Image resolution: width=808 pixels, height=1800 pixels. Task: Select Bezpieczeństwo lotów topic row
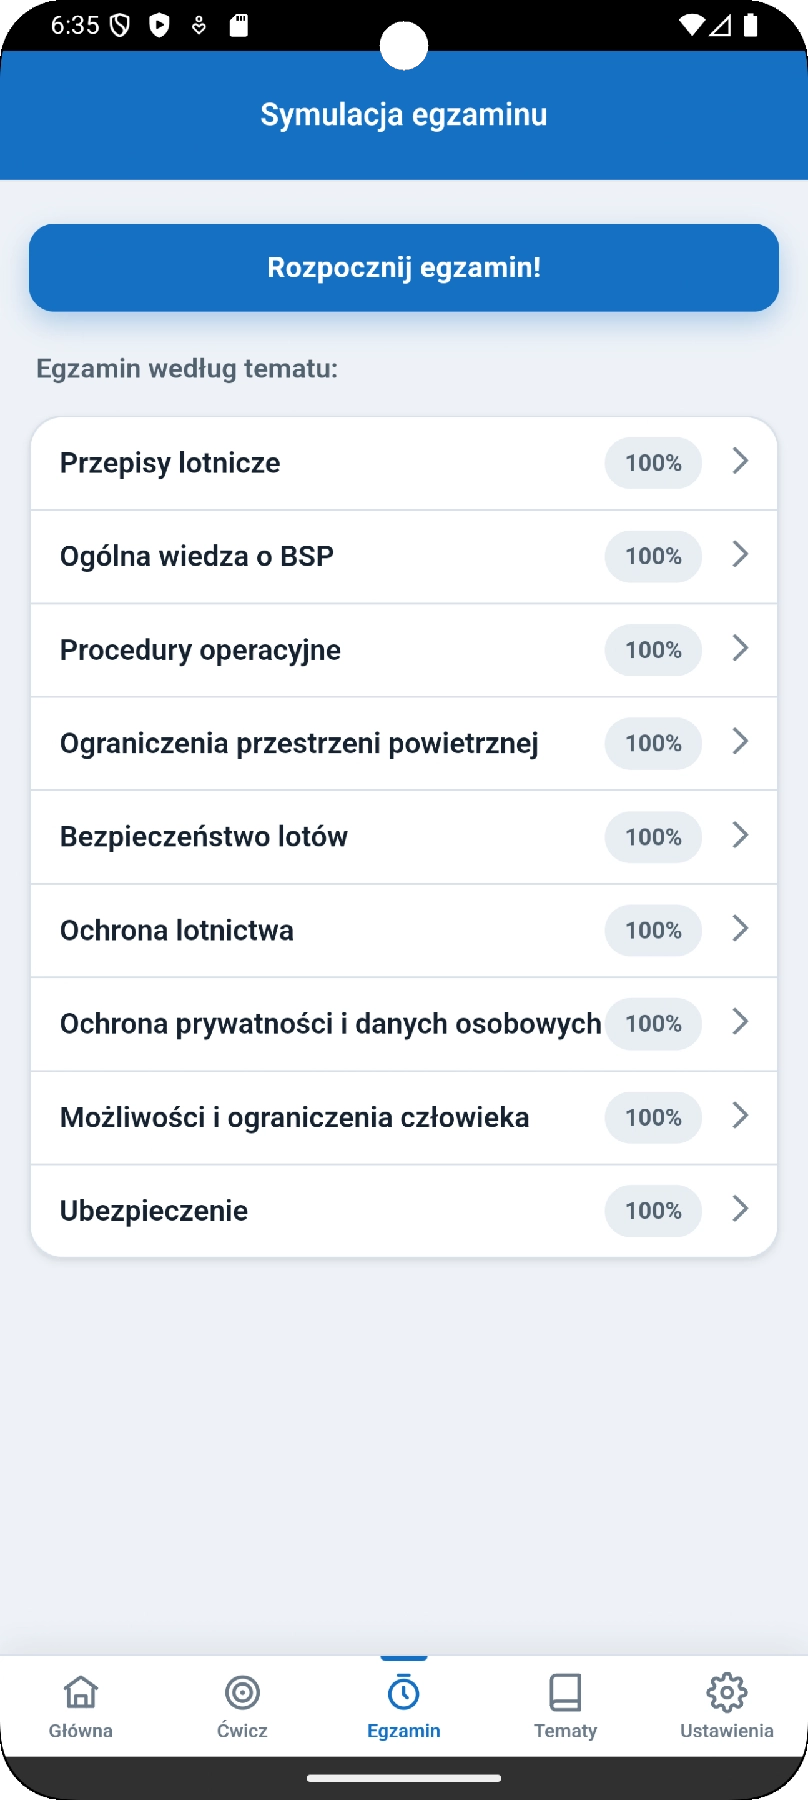coord(404,837)
